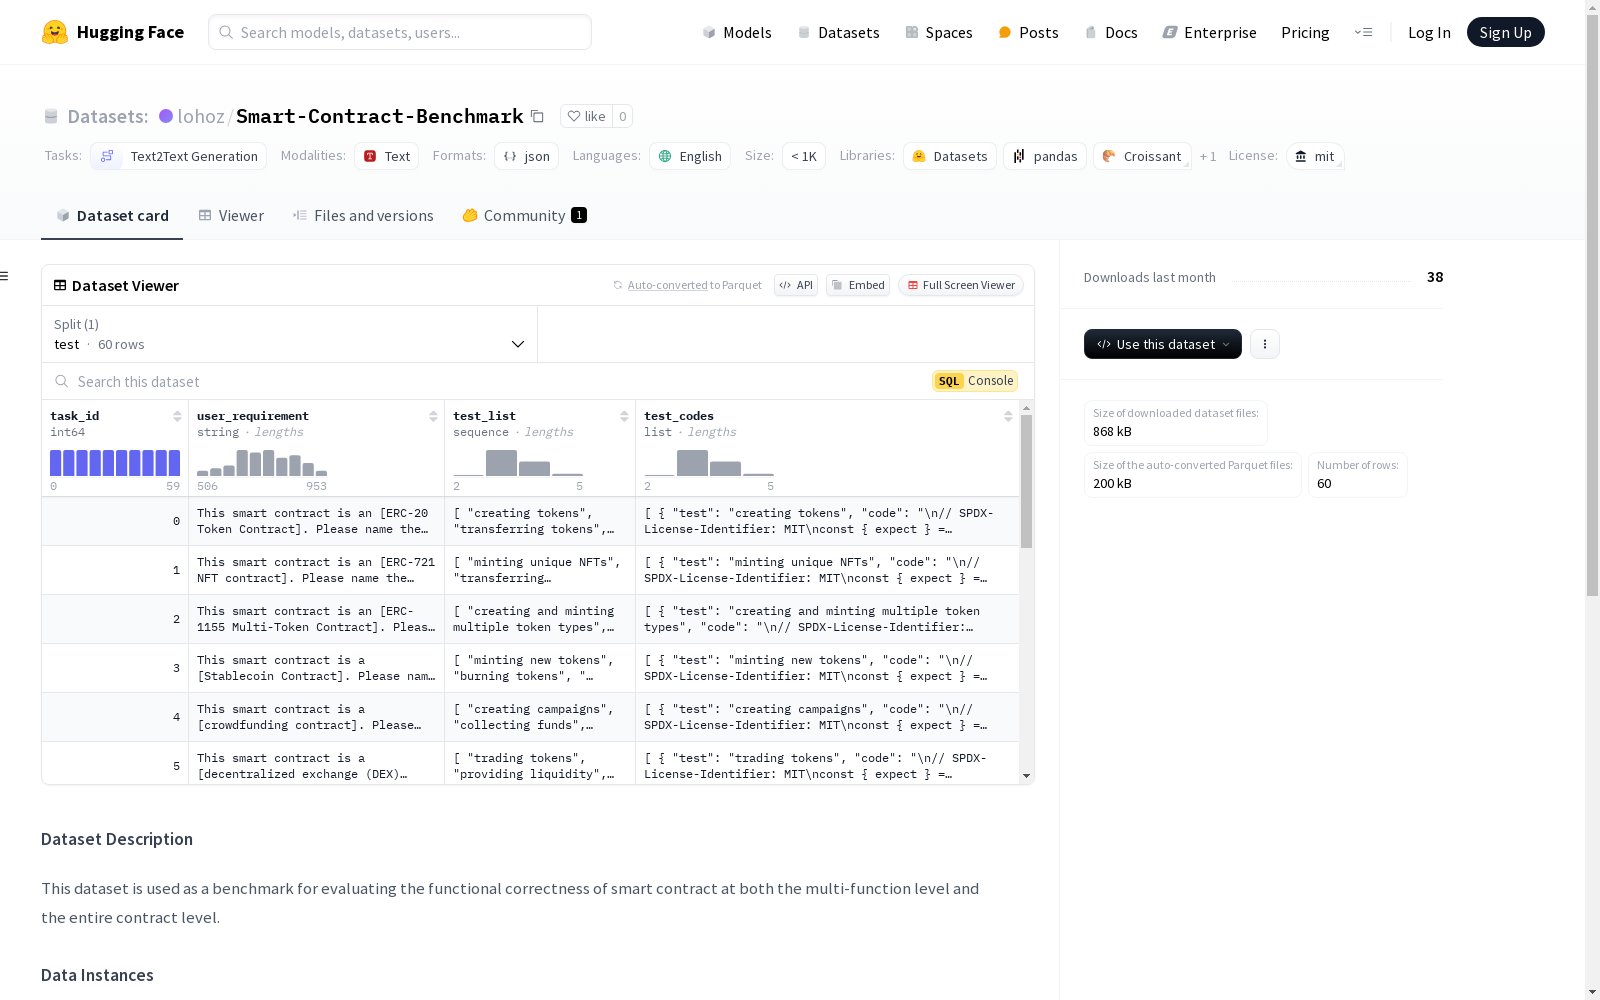
Task: Click the Hugging Face logo icon
Action: (x=55, y=32)
